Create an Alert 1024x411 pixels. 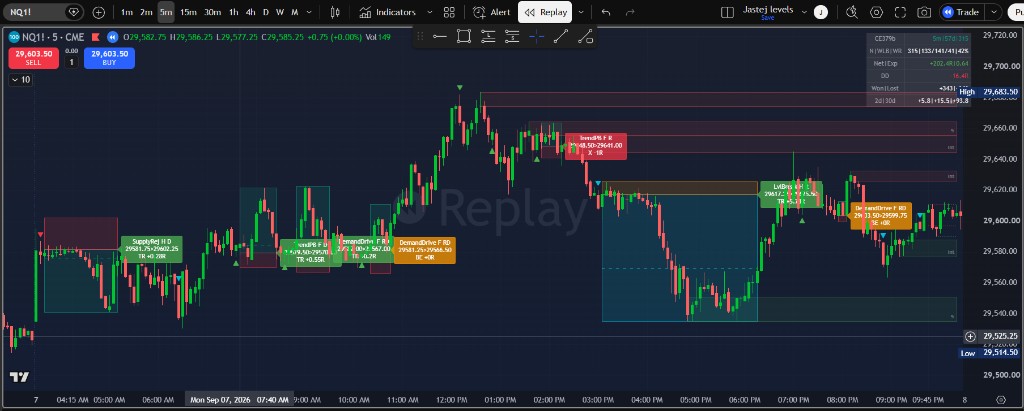point(492,12)
